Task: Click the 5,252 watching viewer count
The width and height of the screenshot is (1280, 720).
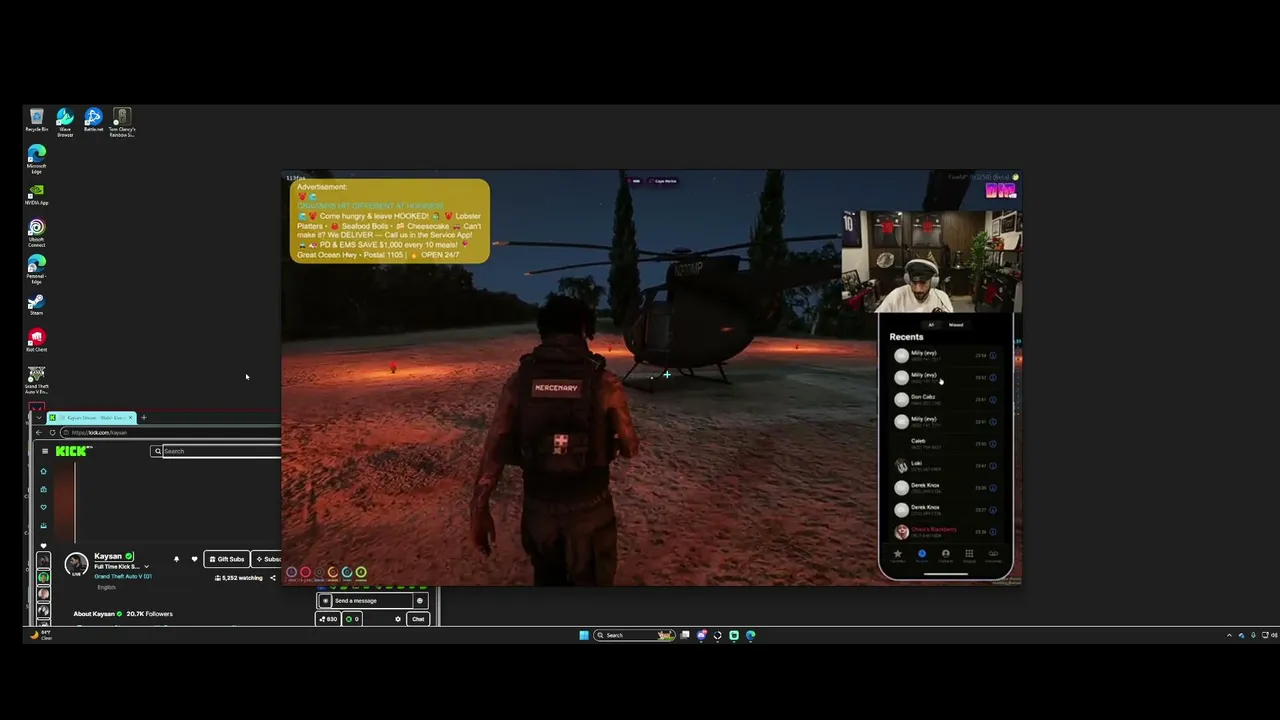Action: (x=239, y=578)
